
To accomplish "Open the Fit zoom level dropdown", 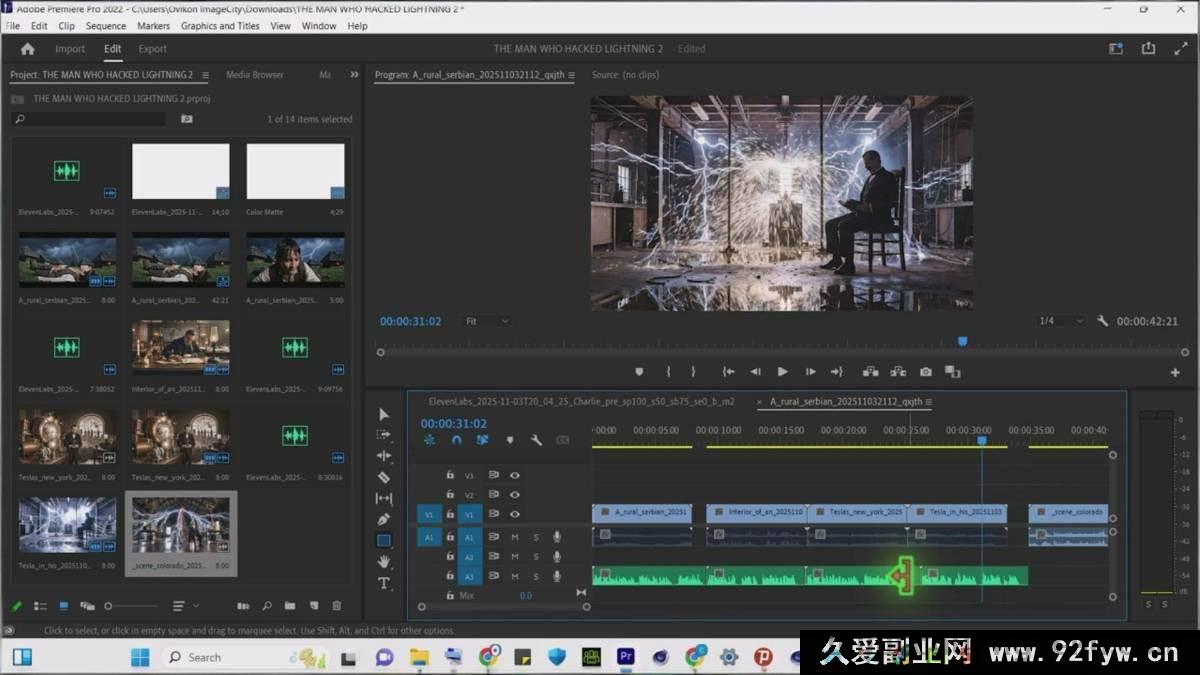I will [x=487, y=321].
